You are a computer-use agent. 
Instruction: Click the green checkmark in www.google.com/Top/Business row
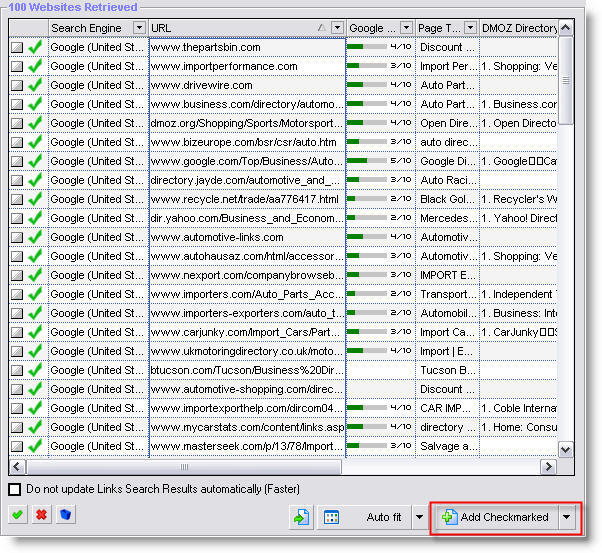coord(35,161)
